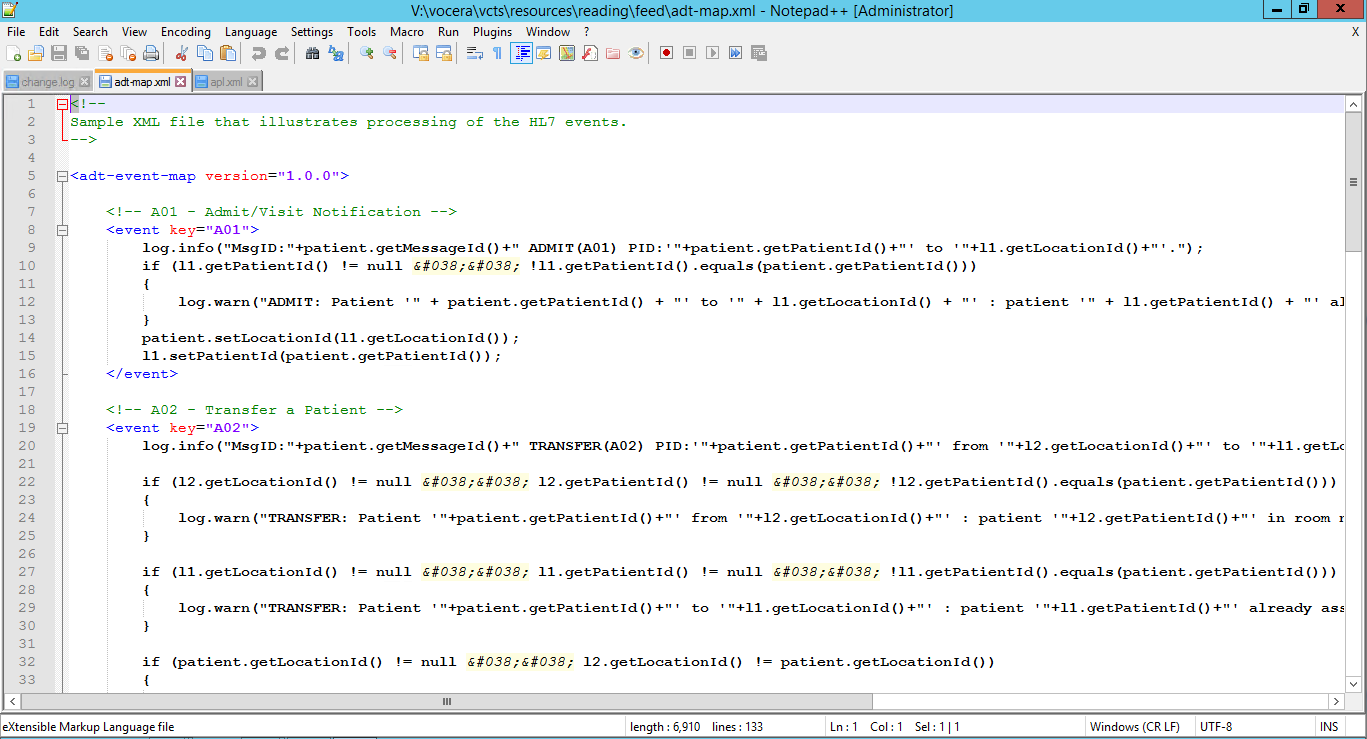Click the Windows (CR LF) status field
Screen dimensions: 1367x739
click(x=1134, y=727)
